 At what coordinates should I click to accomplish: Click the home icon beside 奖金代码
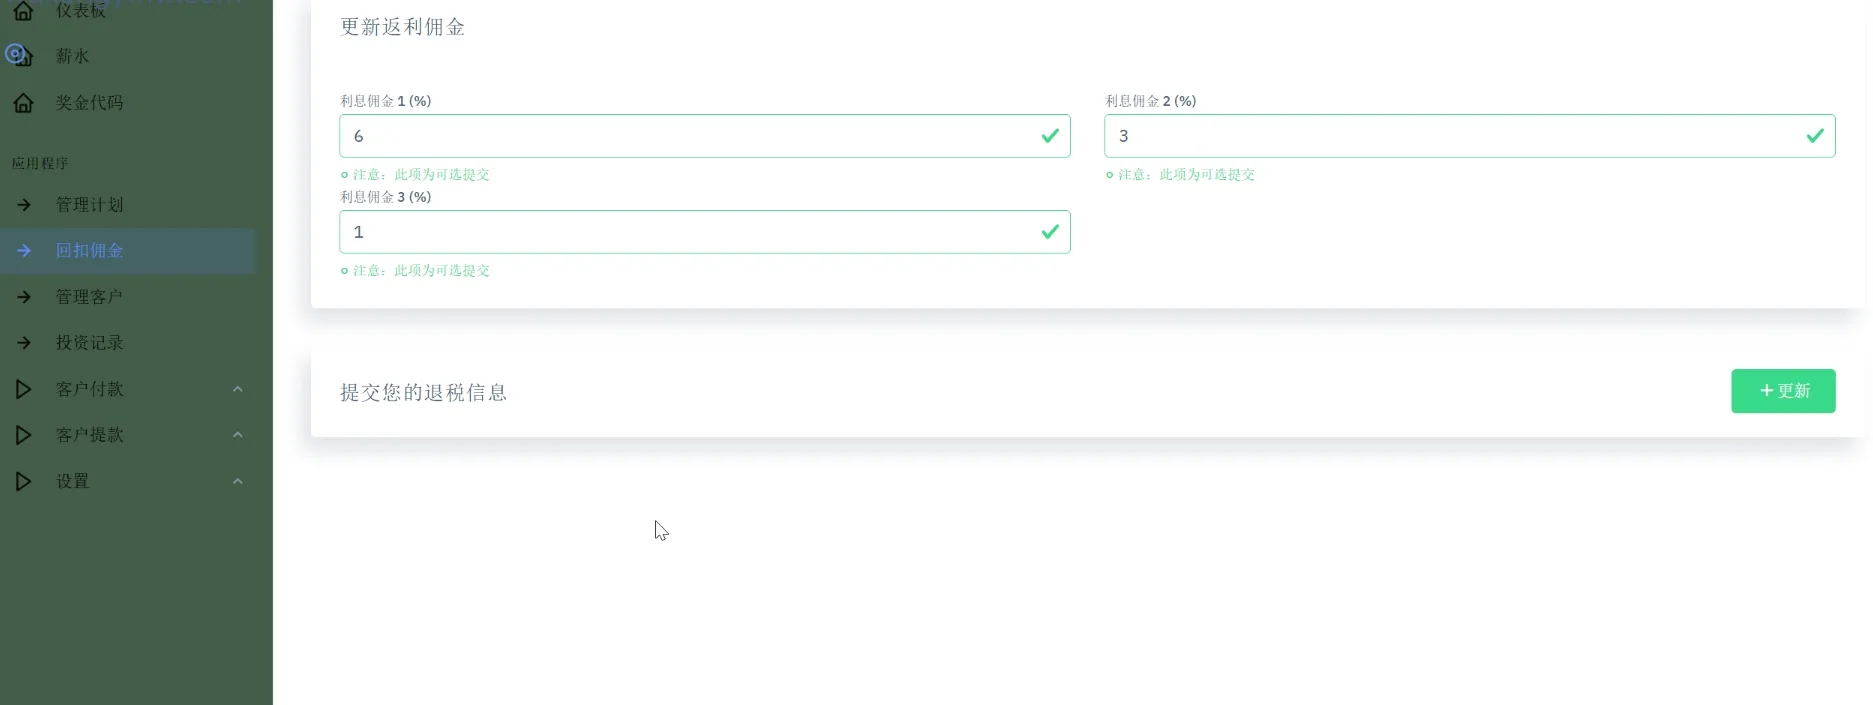23,103
